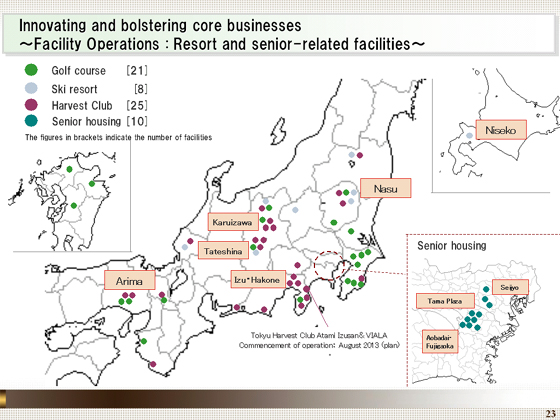
Task: Select the Tama Plaza label box
Action: (x=445, y=301)
